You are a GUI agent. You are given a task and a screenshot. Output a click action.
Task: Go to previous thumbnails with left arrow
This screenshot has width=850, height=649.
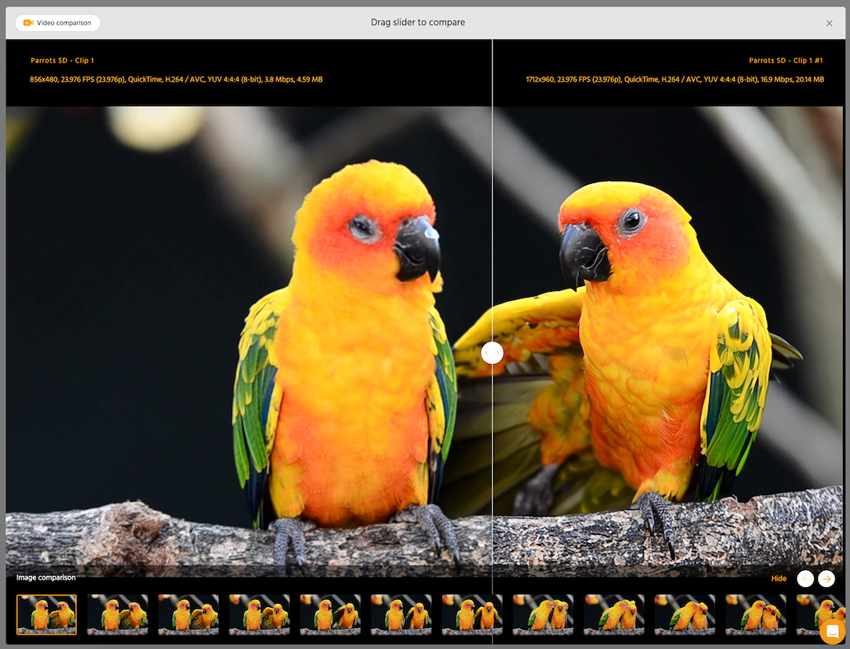[x=806, y=579]
